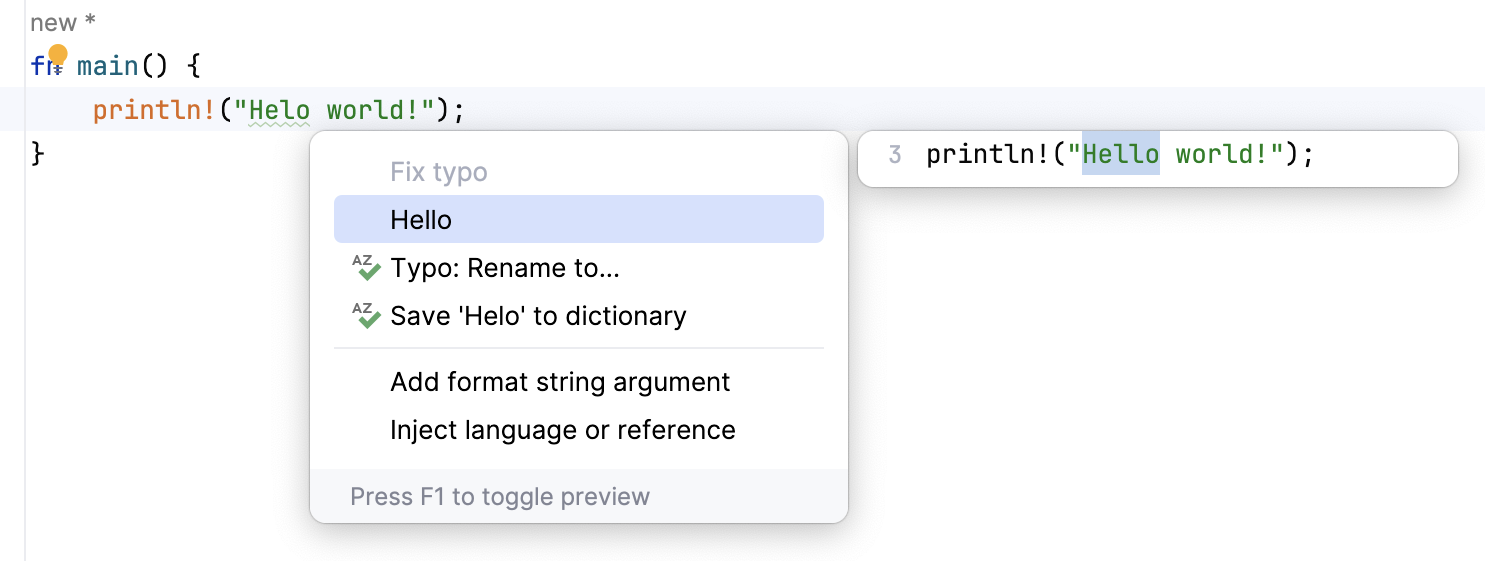Click line number 3 in preview popup

coord(894,155)
